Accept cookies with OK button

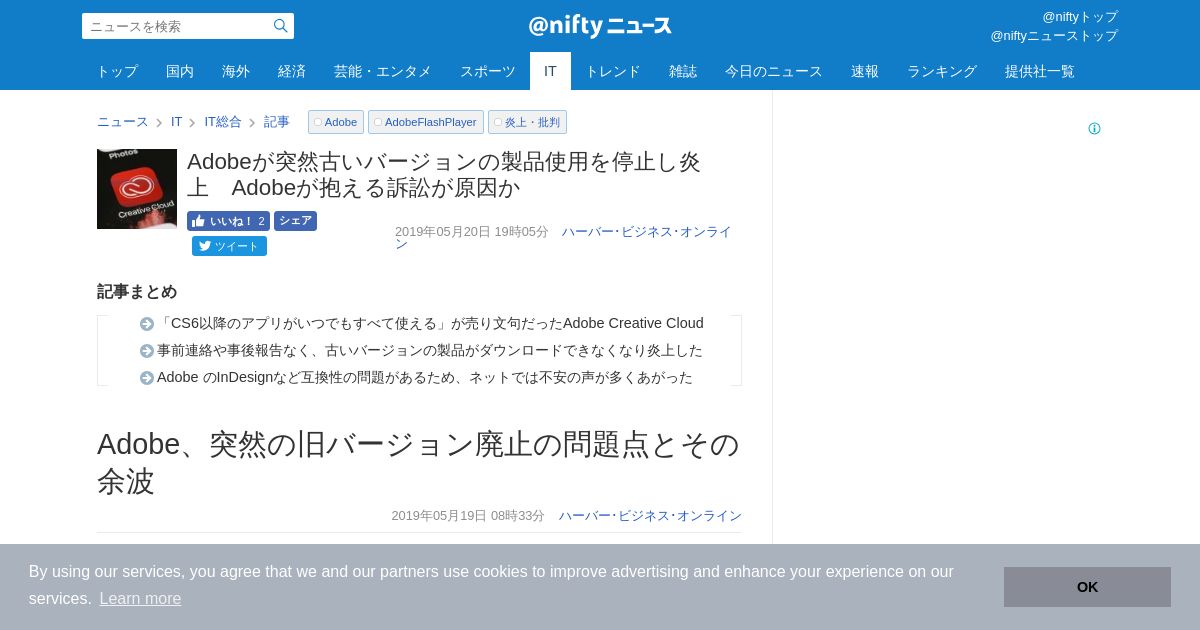[x=1087, y=587]
